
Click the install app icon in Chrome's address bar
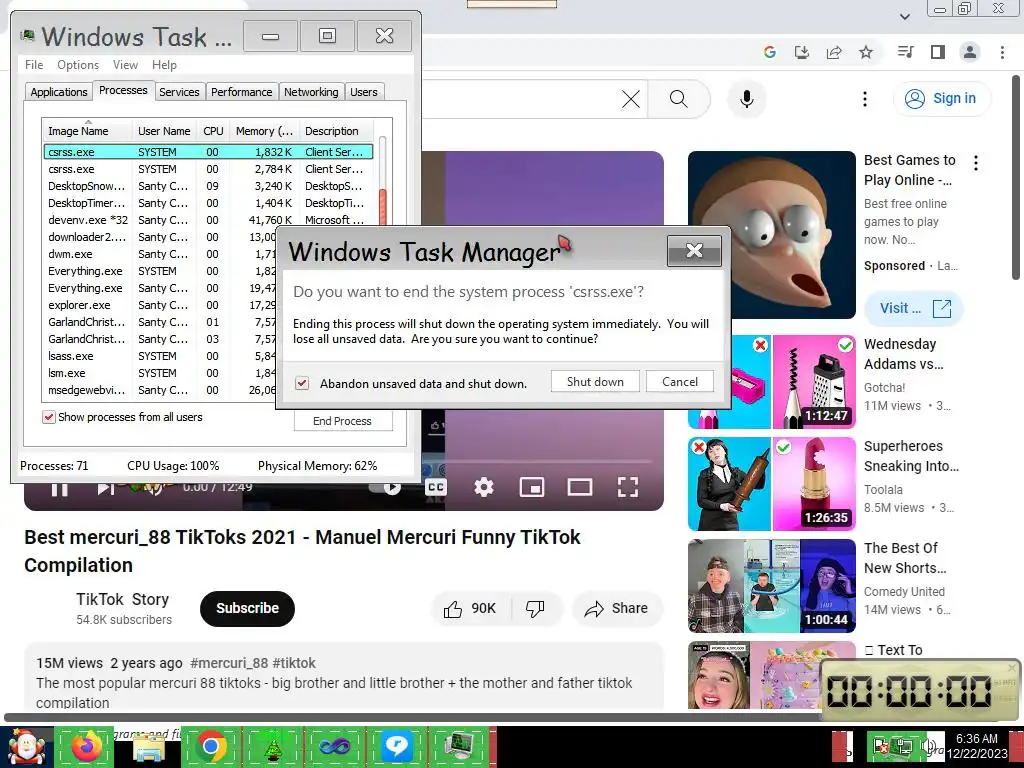coord(802,52)
